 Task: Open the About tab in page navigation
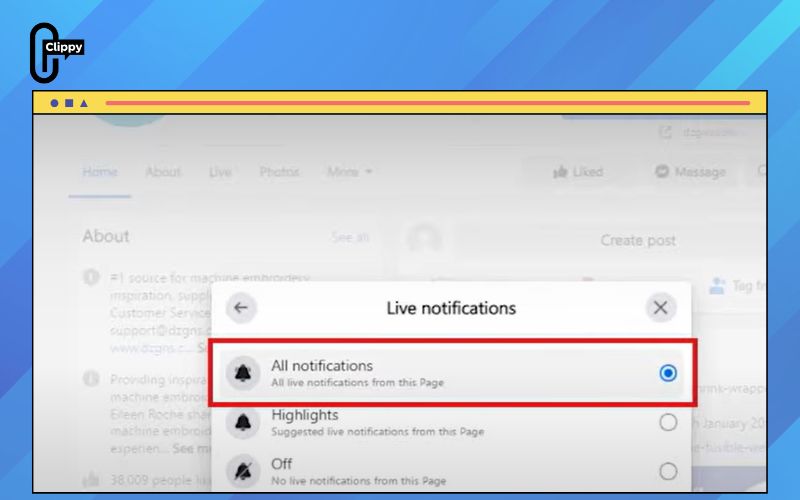163,172
